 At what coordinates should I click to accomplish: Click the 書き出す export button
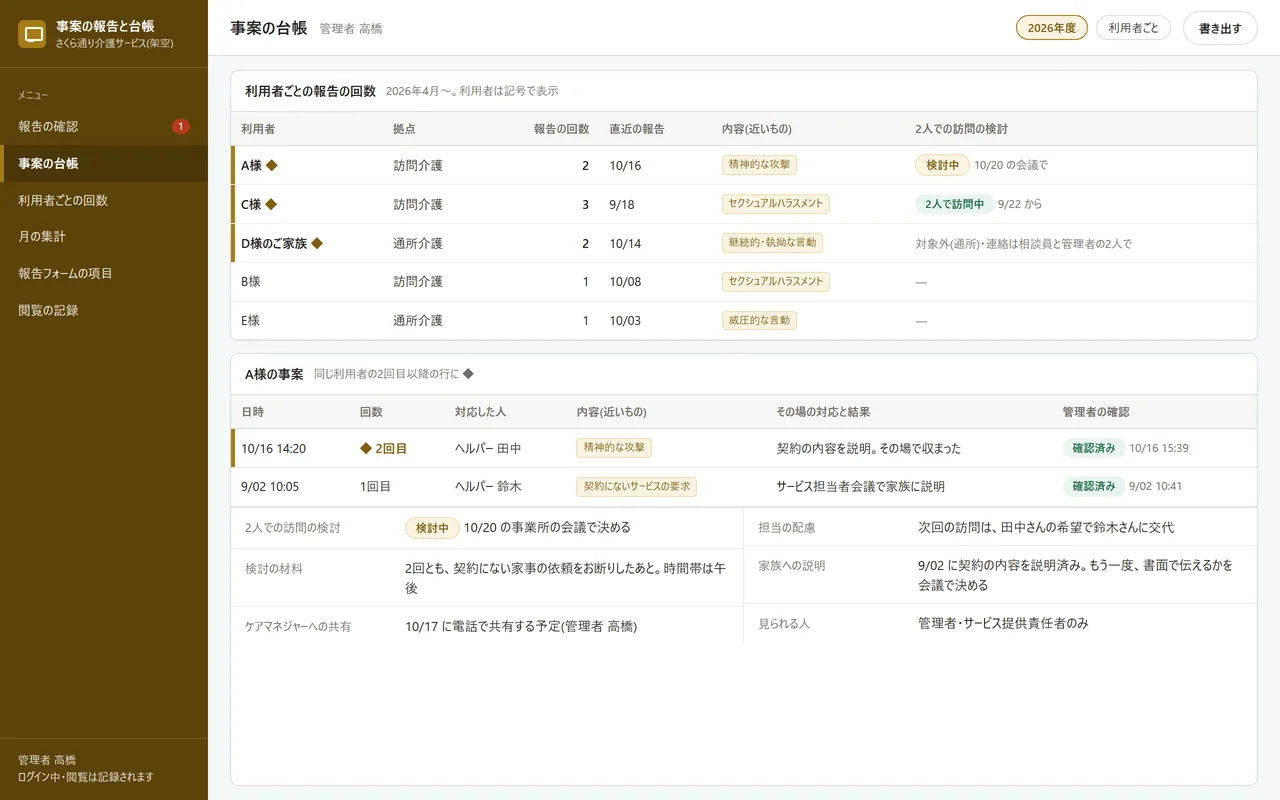coord(1220,28)
